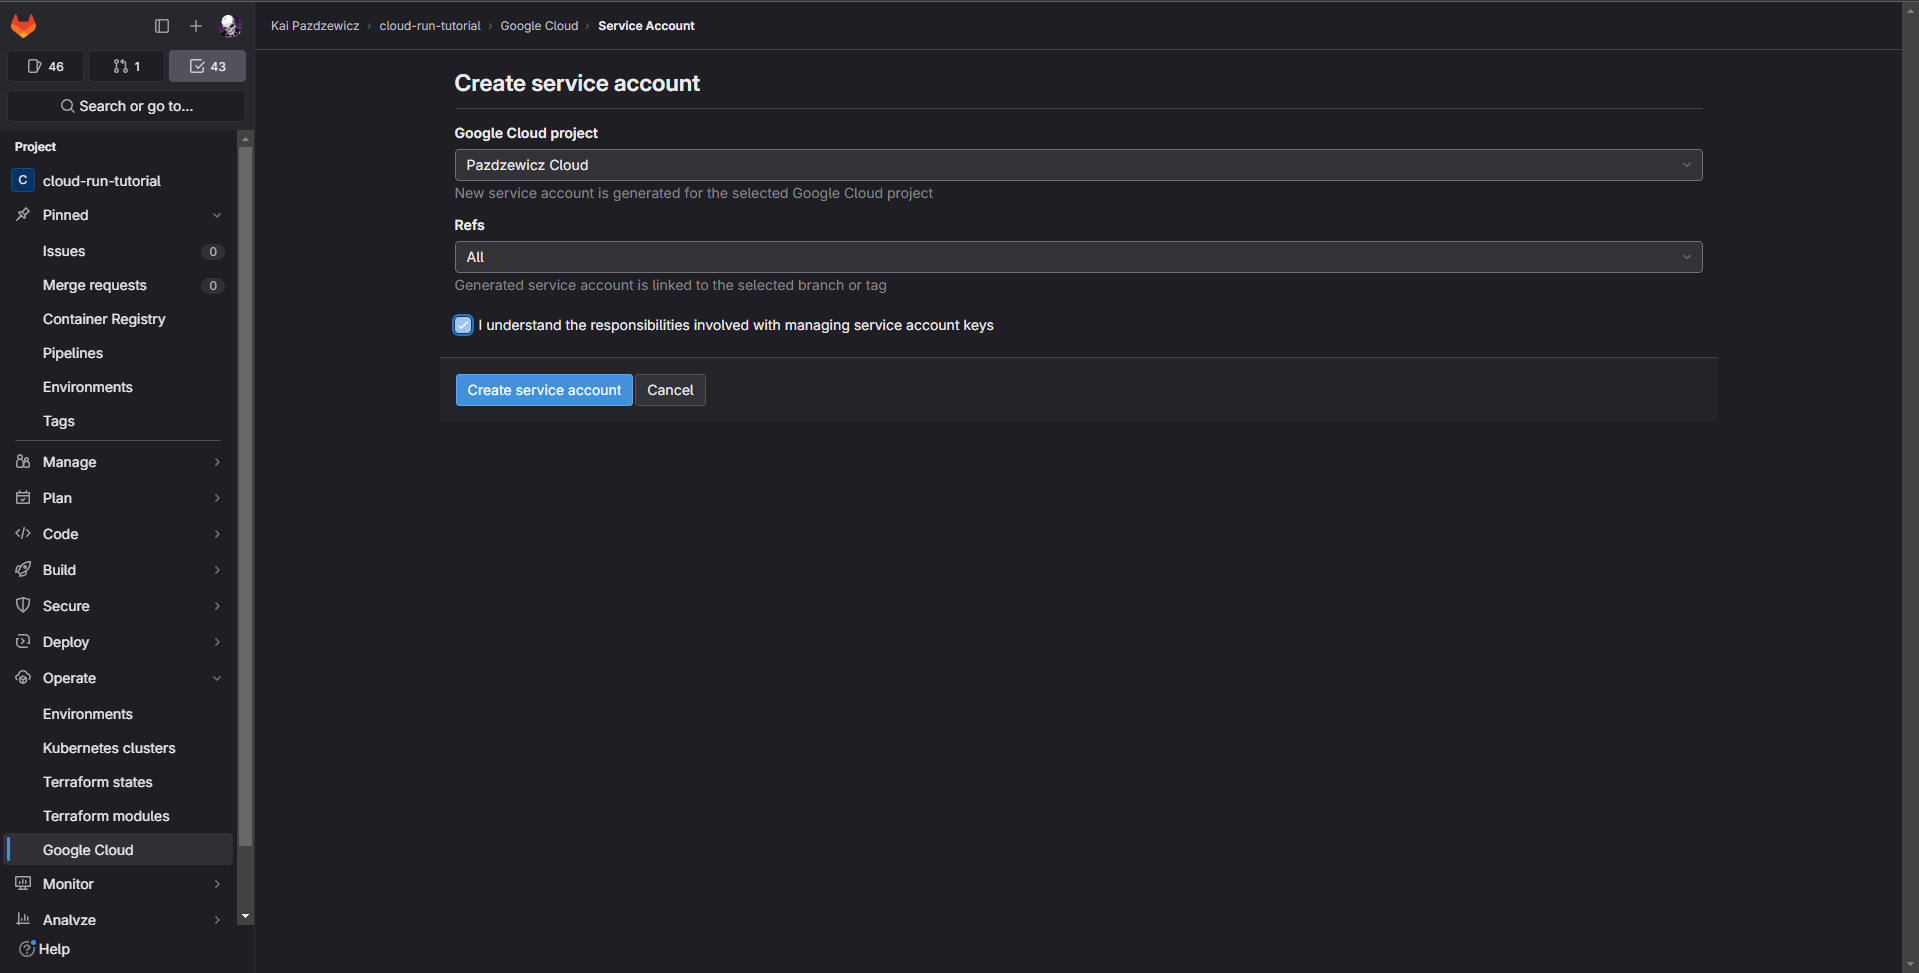This screenshot has width=1919, height=973.
Task: Open the user avatar menu
Action: [x=230, y=26]
